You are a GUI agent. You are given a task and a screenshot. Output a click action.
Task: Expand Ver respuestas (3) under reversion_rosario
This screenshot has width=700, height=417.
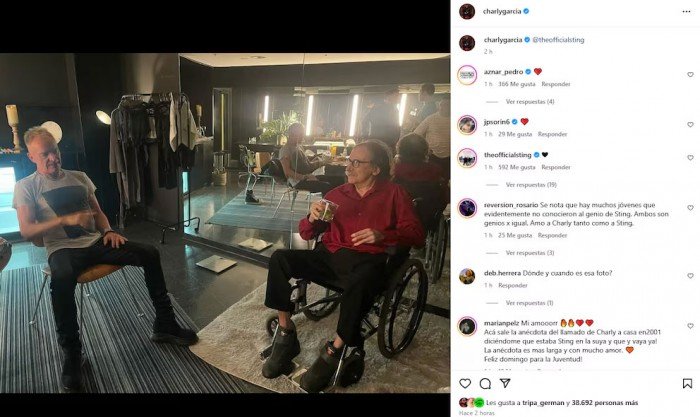(x=529, y=253)
